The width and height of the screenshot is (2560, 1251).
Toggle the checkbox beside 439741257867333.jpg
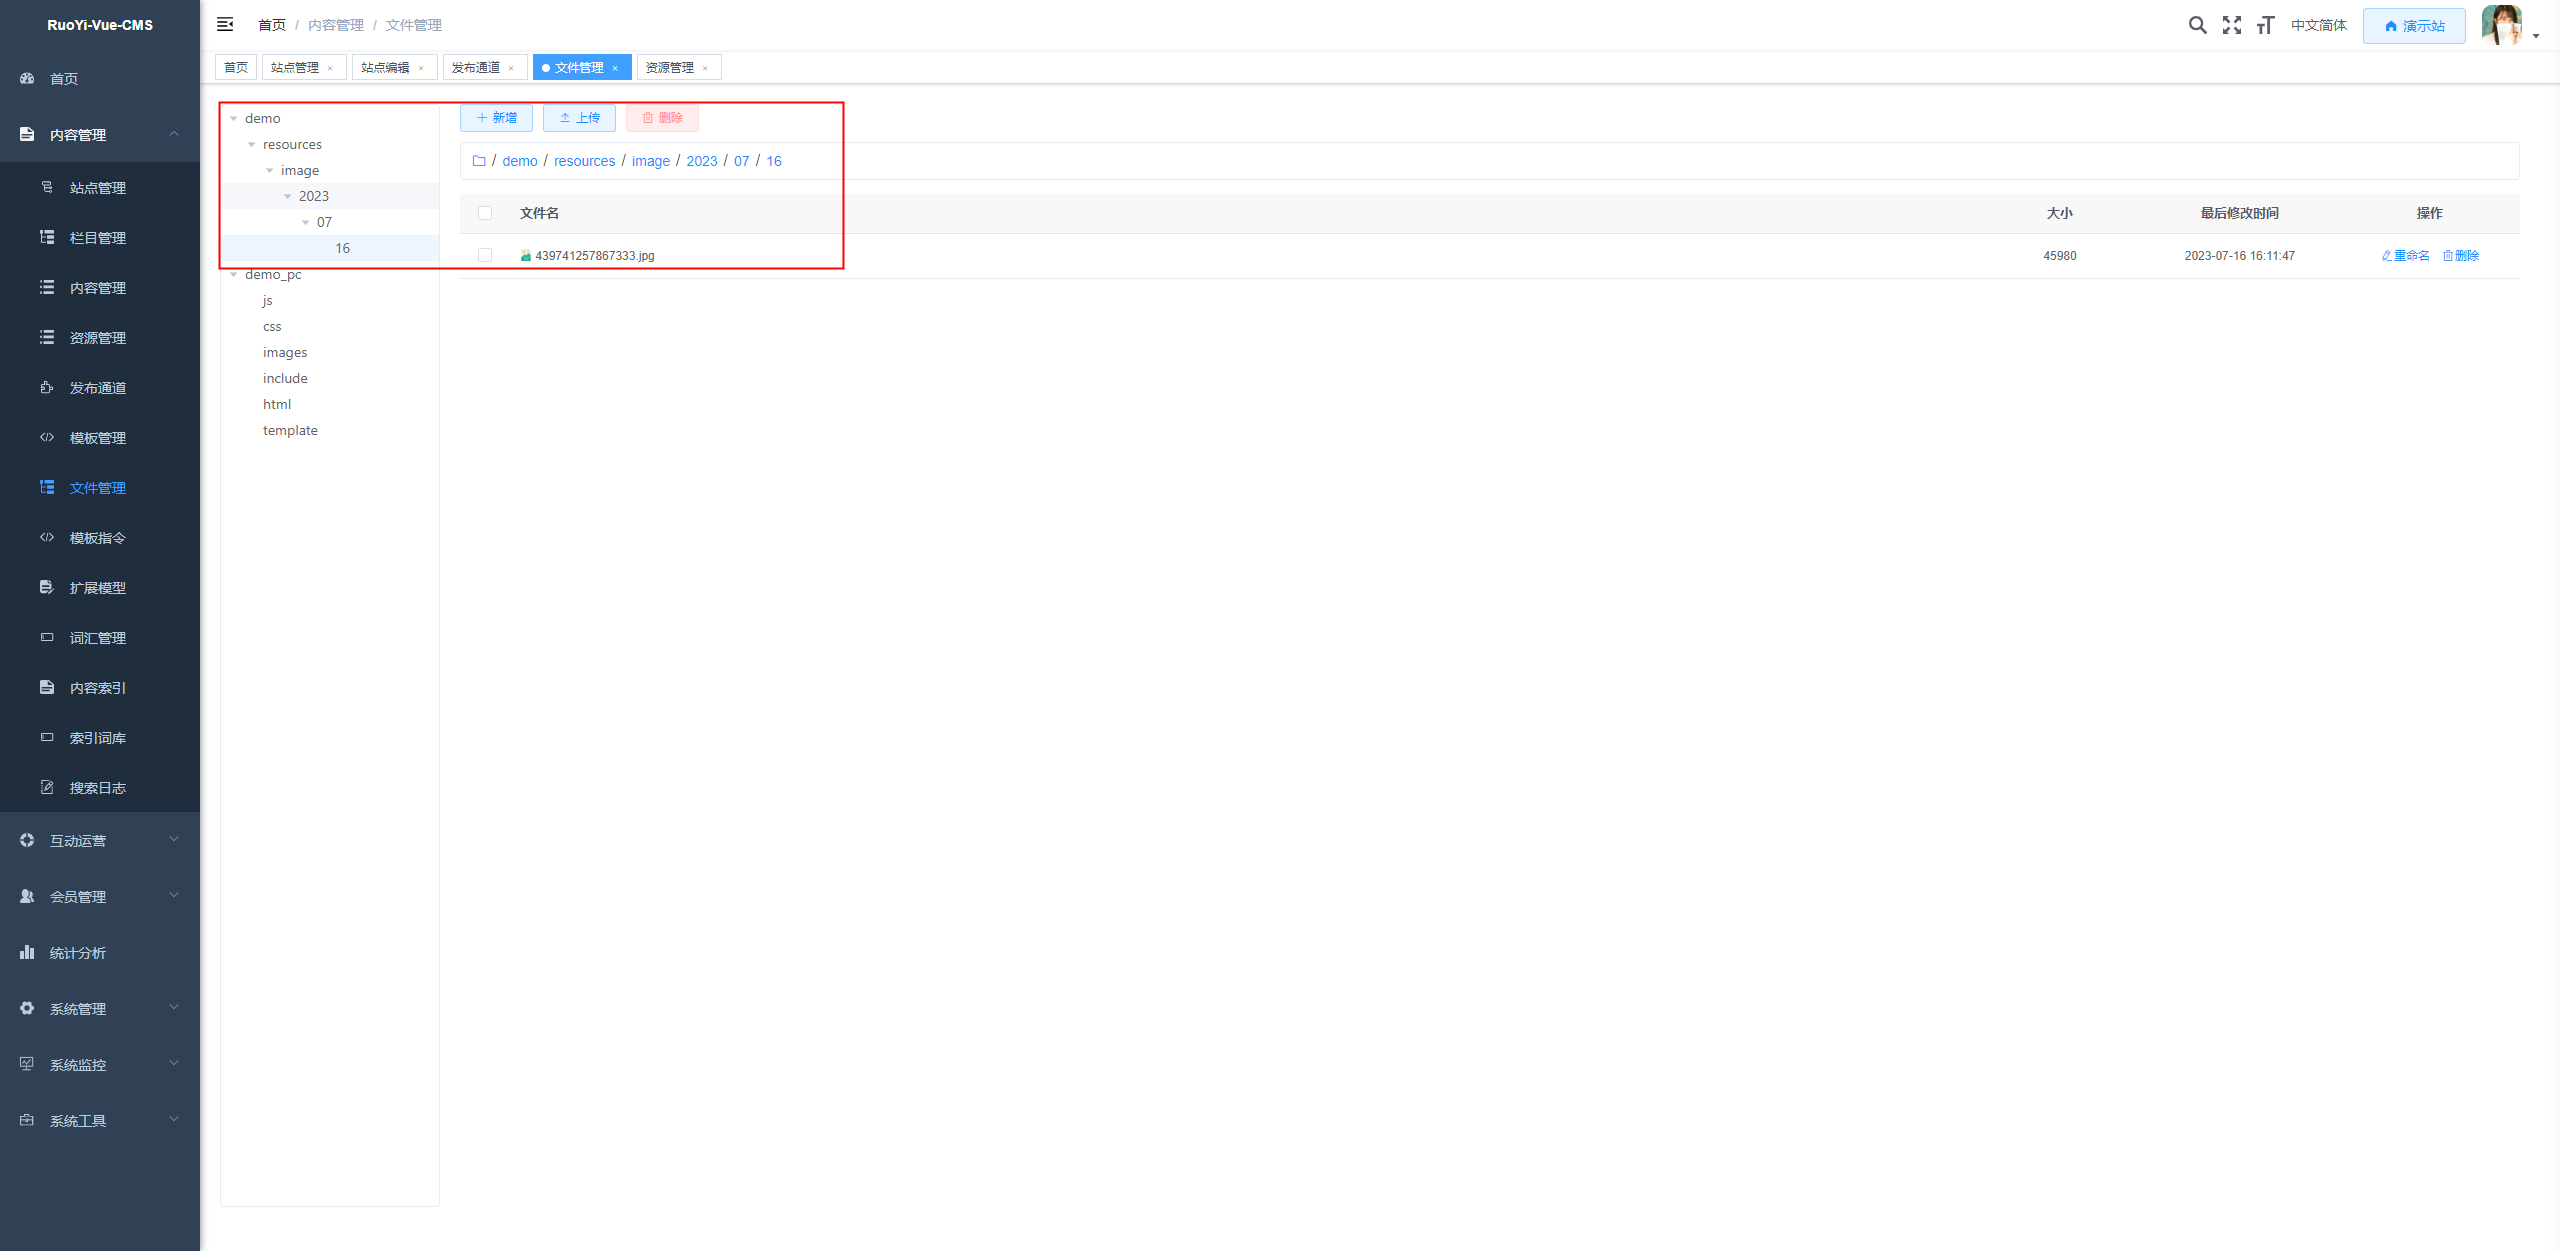pyautogui.click(x=483, y=255)
